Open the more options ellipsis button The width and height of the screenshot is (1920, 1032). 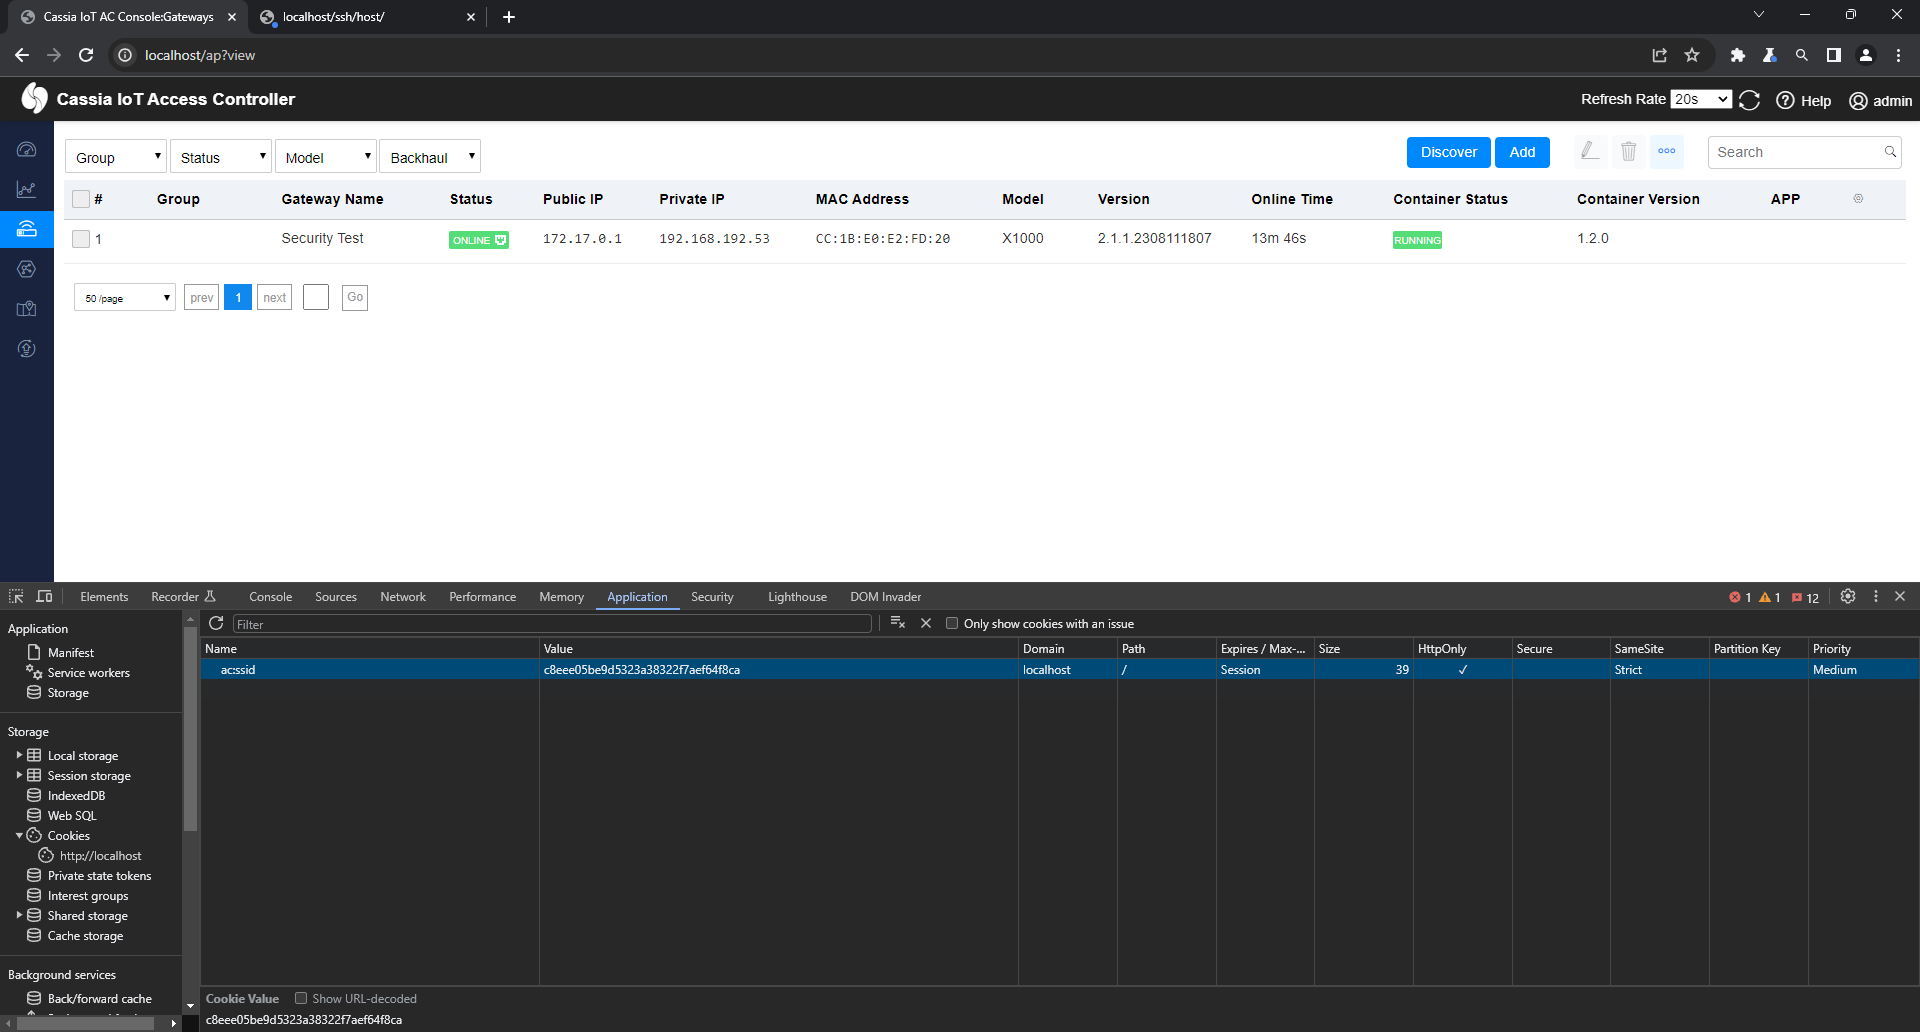[1667, 152]
